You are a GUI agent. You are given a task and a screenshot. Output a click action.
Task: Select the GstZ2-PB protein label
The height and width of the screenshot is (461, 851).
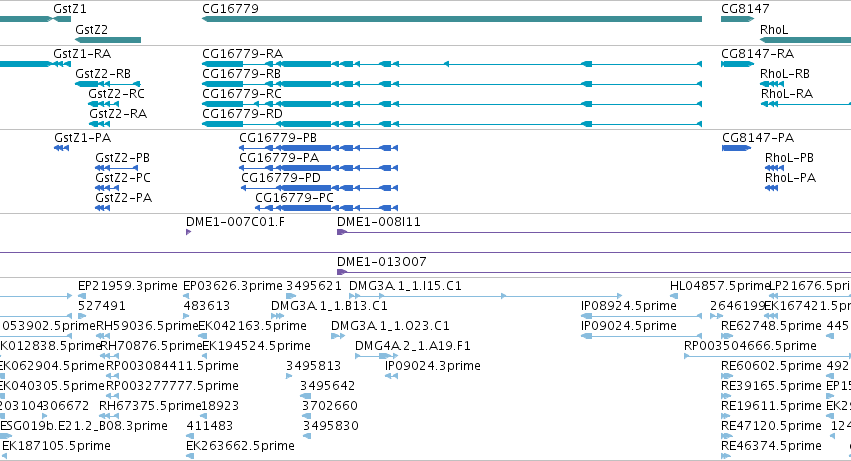pyautogui.click(x=123, y=158)
